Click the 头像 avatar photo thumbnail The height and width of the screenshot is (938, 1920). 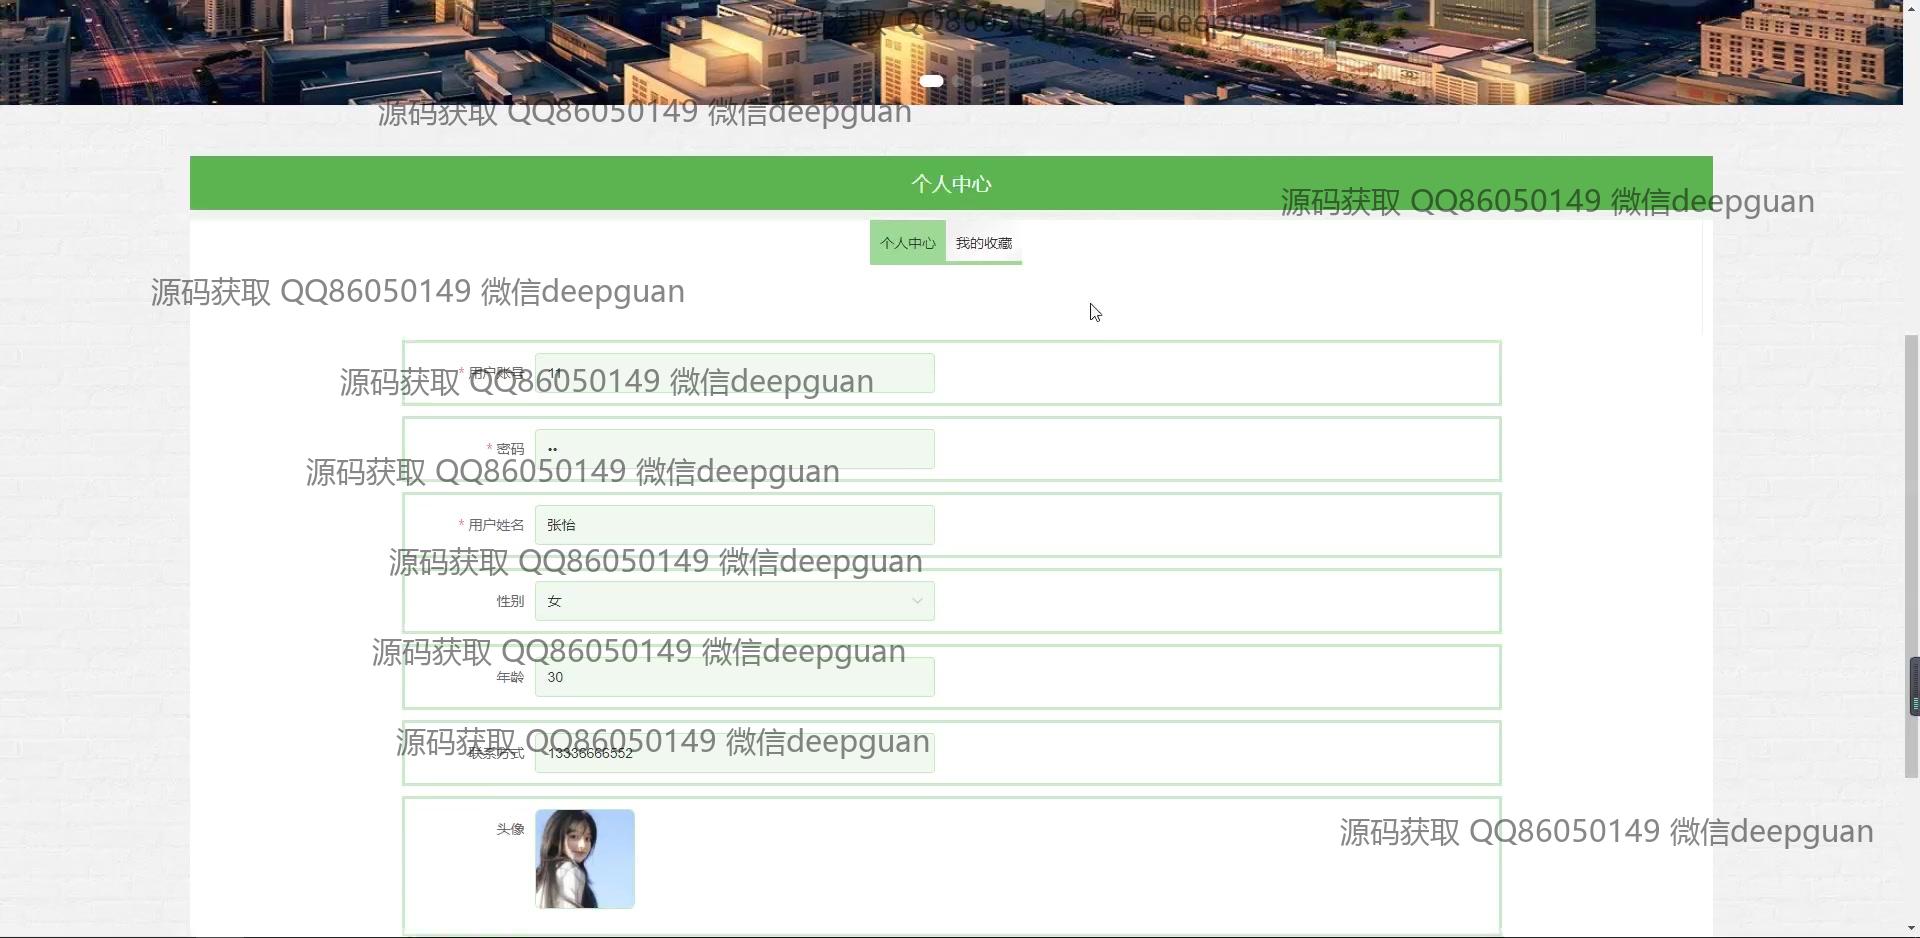point(585,859)
